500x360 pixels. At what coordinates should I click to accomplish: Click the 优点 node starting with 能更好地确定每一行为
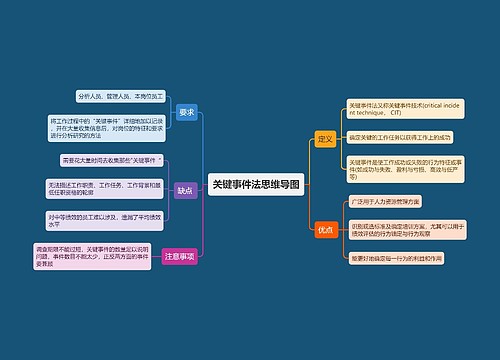tap(396, 258)
